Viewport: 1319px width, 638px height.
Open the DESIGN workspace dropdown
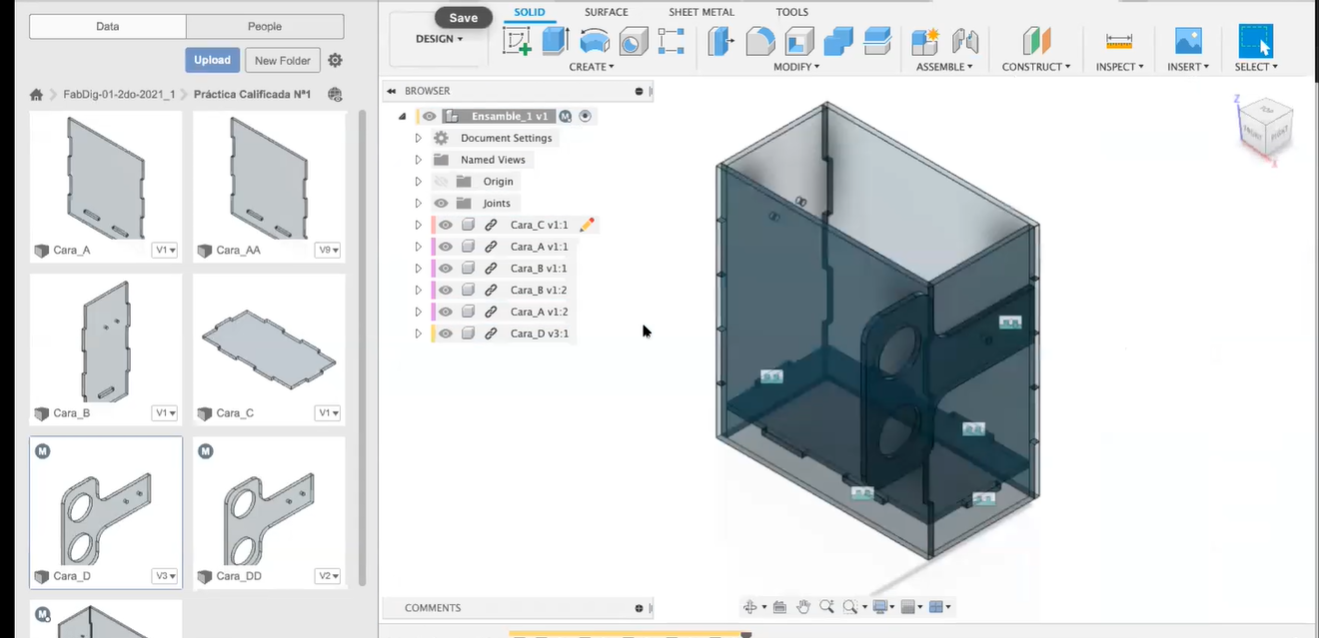439,39
